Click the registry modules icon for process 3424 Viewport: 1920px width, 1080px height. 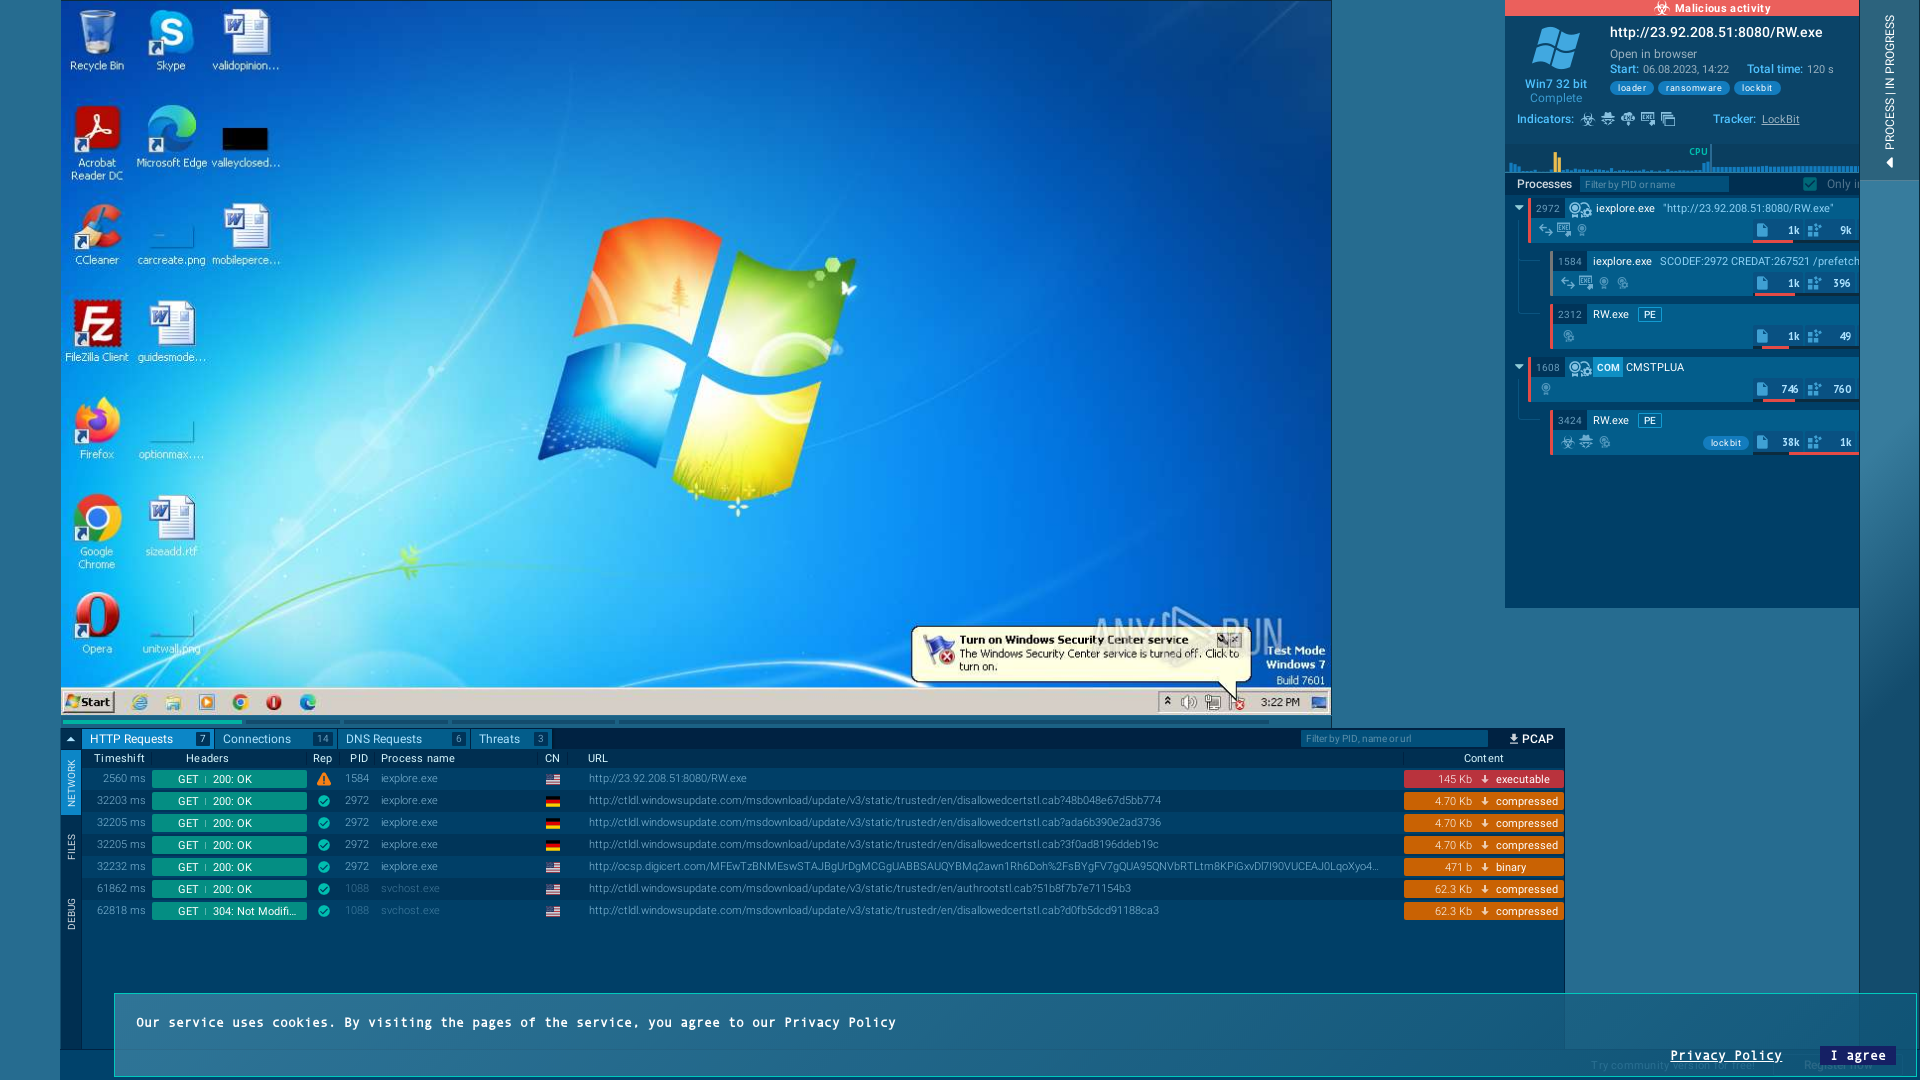tap(1814, 442)
